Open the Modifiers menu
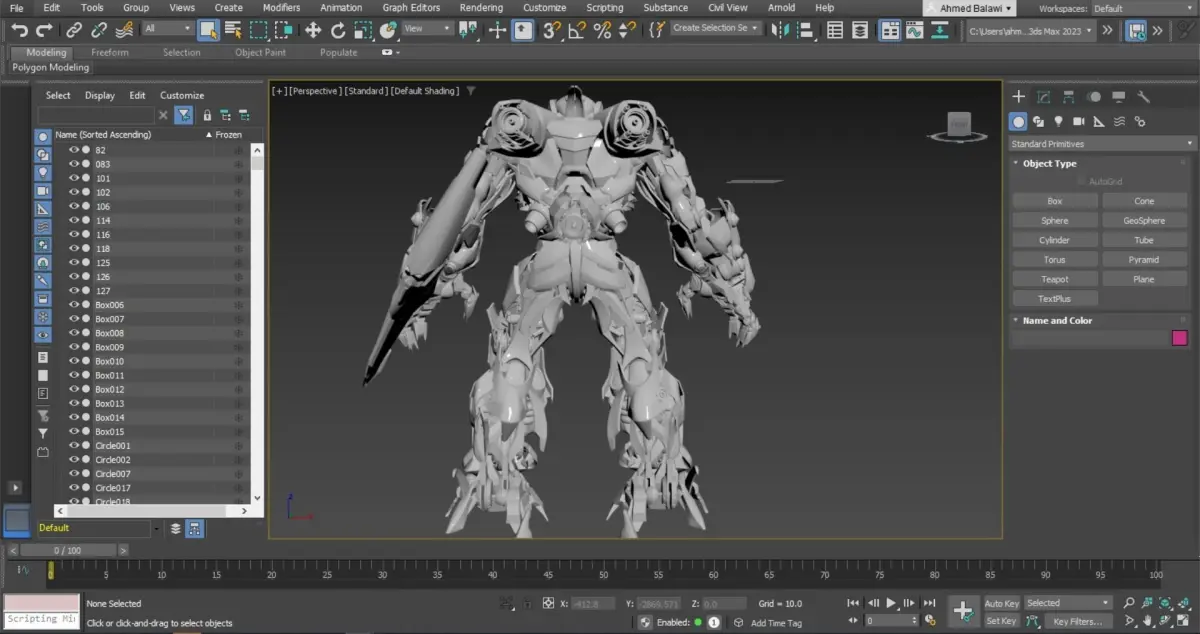1200x634 pixels. 281,8
